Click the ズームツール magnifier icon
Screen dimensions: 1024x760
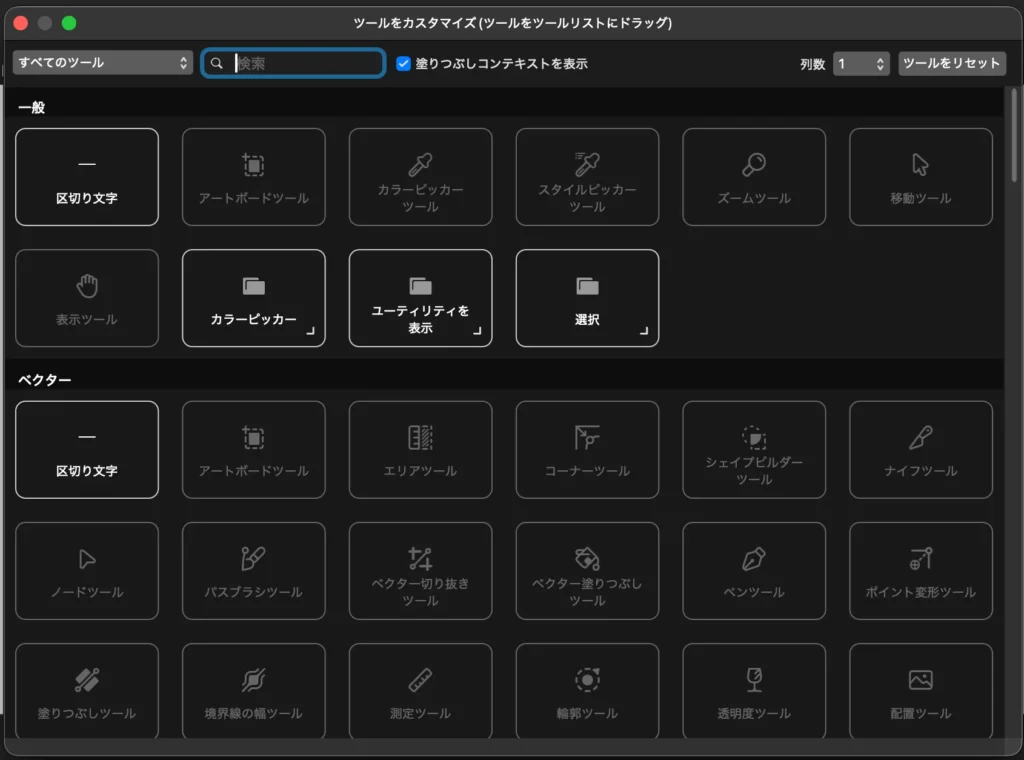point(754,165)
